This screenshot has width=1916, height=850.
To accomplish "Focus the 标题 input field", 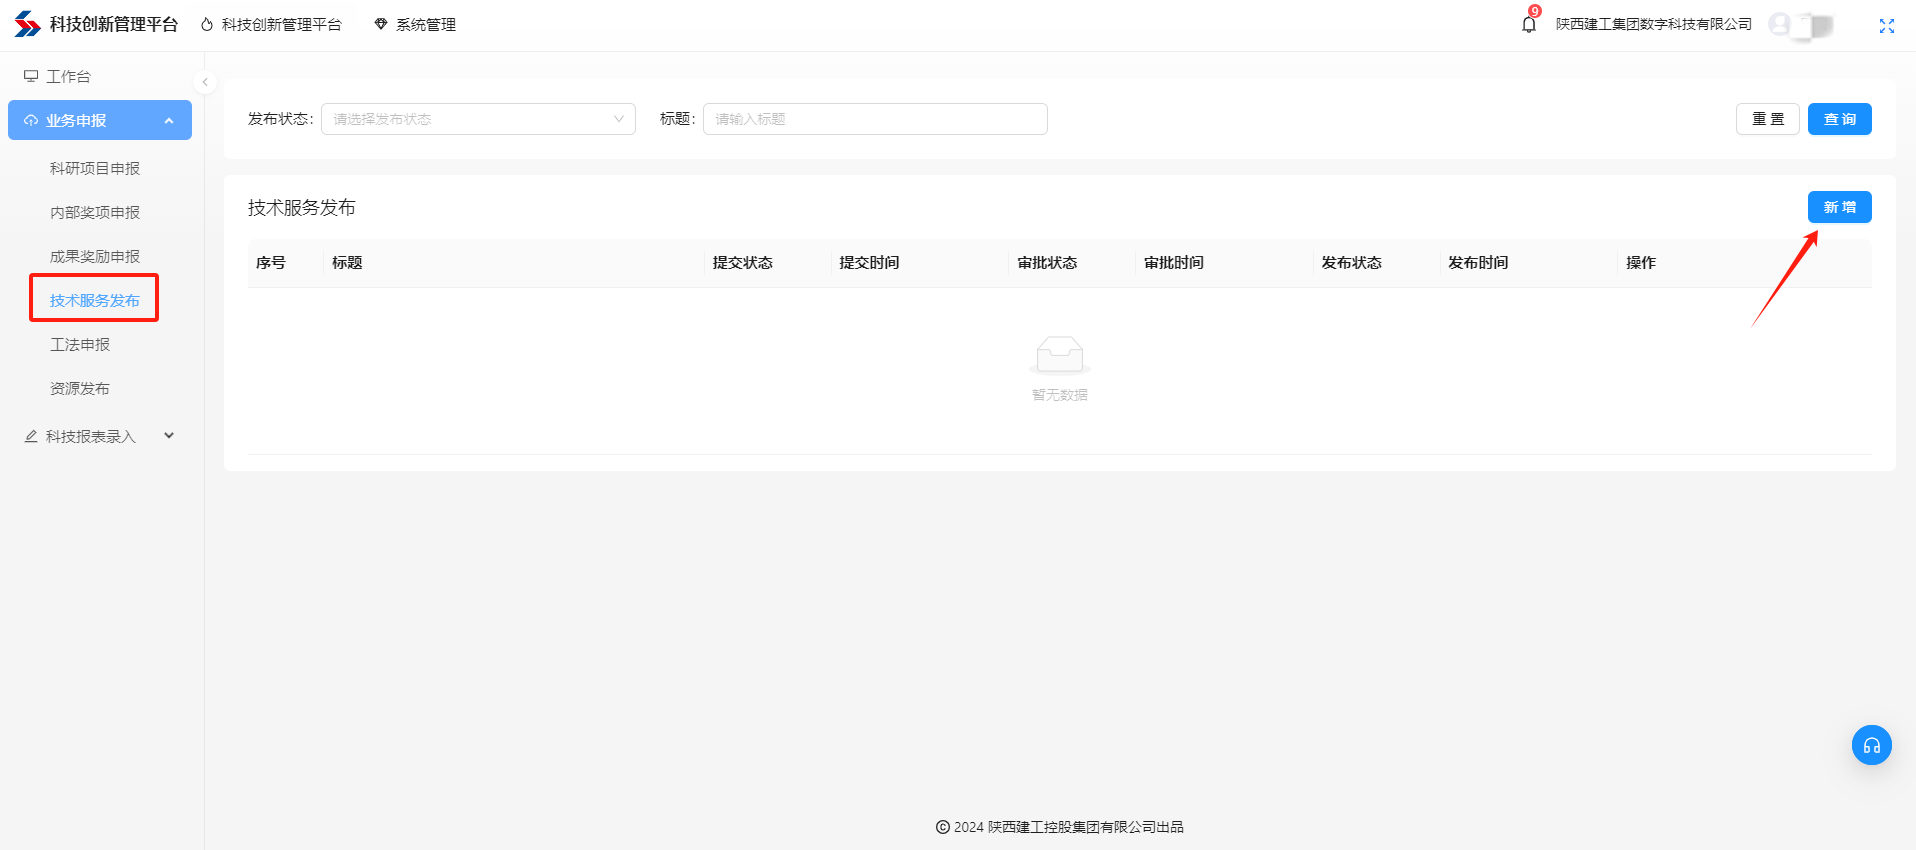I will pos(875,119).
